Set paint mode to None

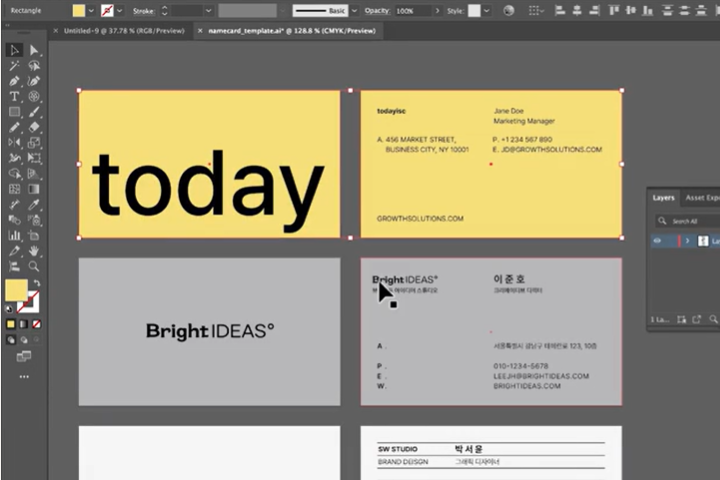click(37, 324)
